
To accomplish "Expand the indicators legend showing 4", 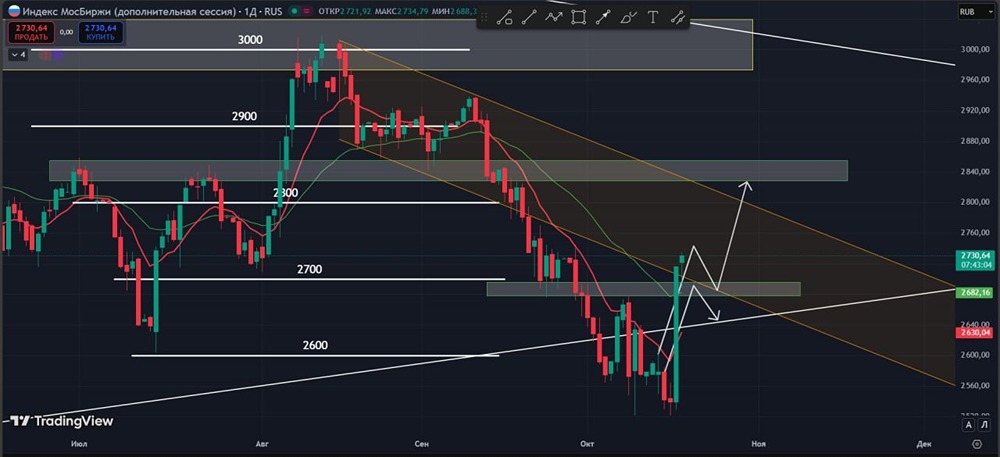I will point(17,55).
